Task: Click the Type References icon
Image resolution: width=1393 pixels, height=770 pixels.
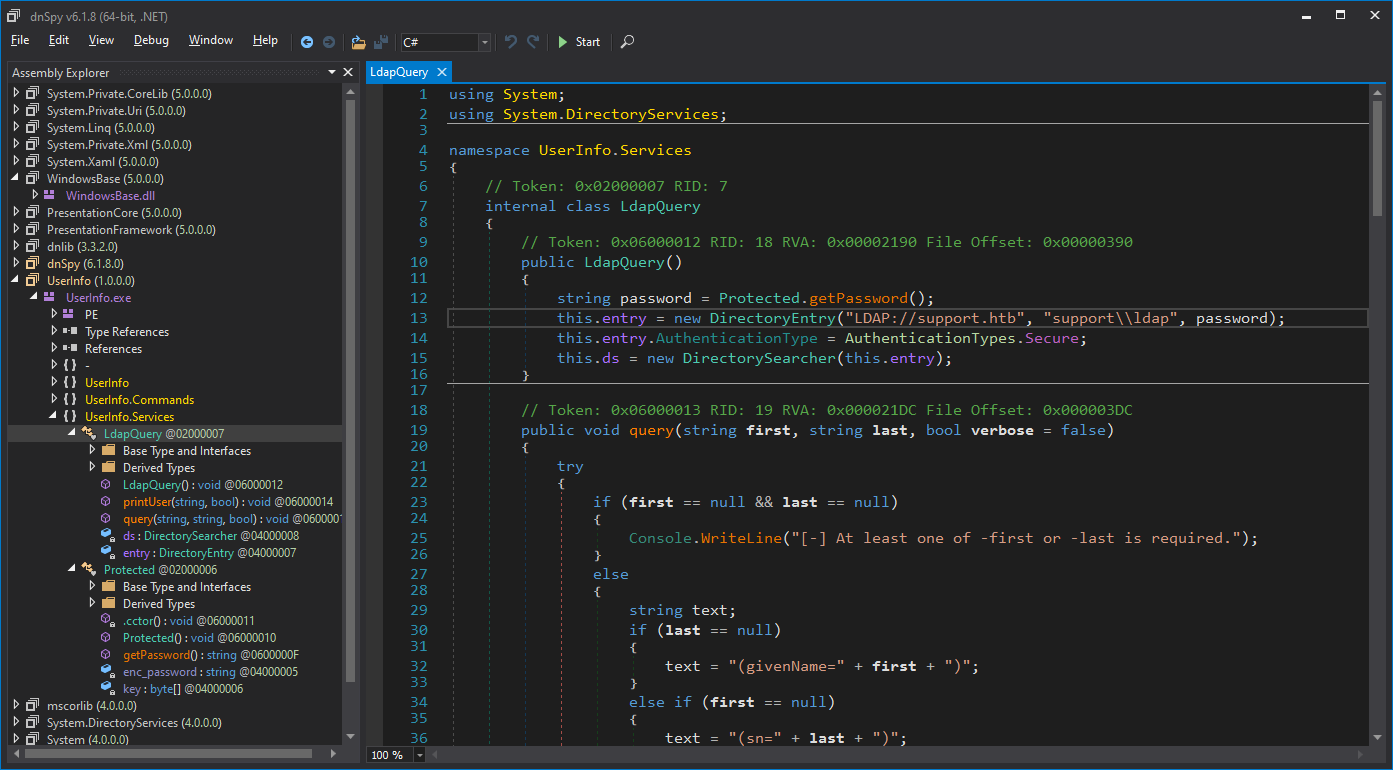Action: (69, 331)
